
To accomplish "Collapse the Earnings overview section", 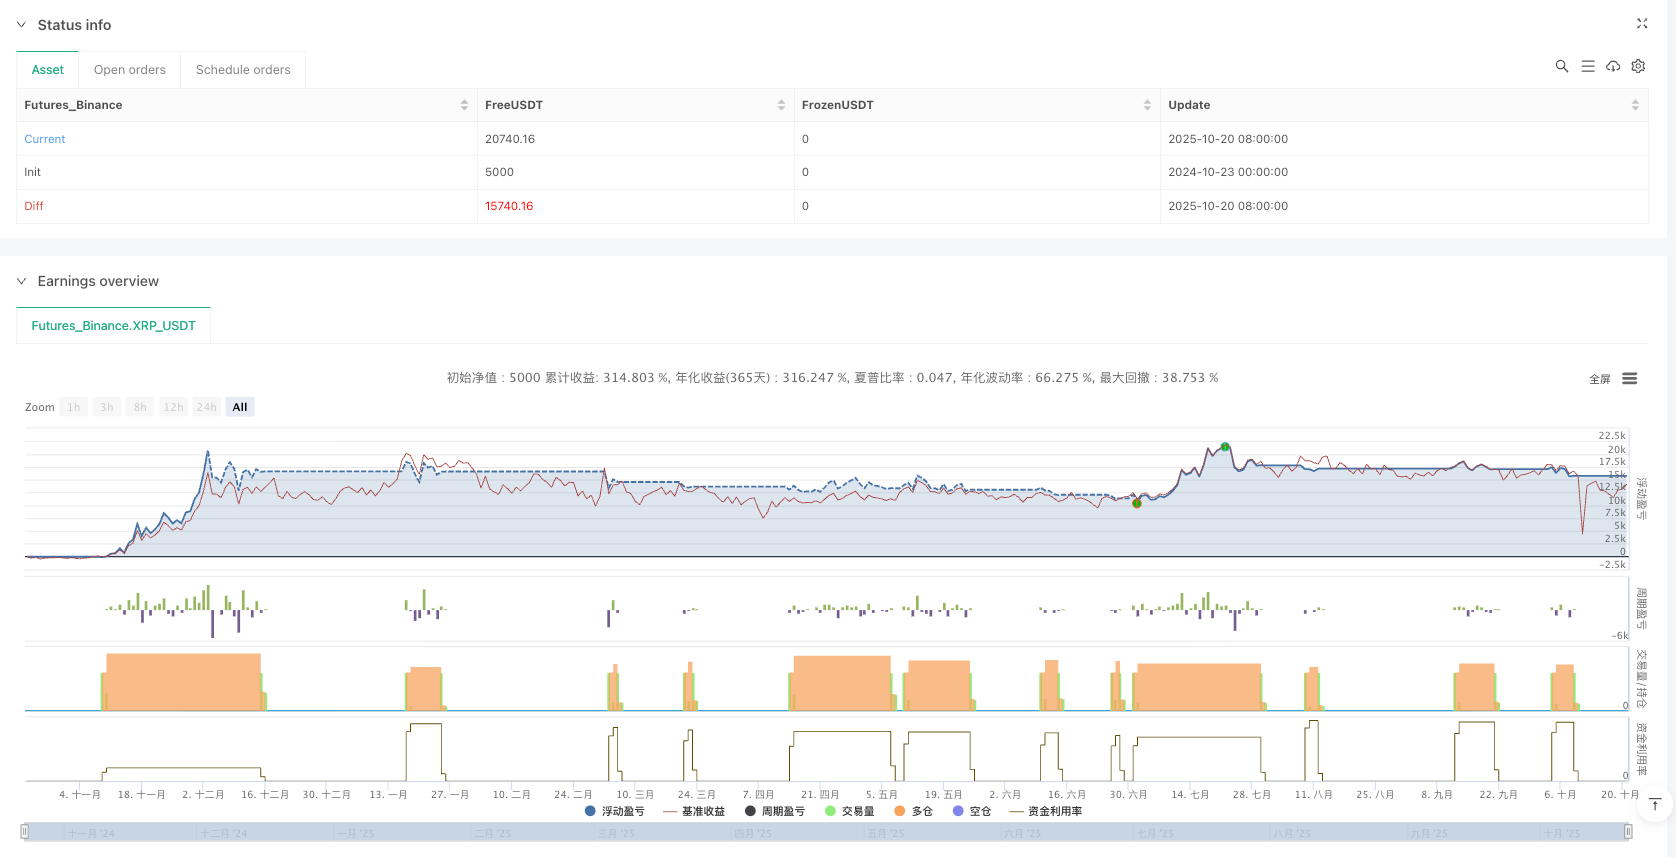I will point(21,281).
